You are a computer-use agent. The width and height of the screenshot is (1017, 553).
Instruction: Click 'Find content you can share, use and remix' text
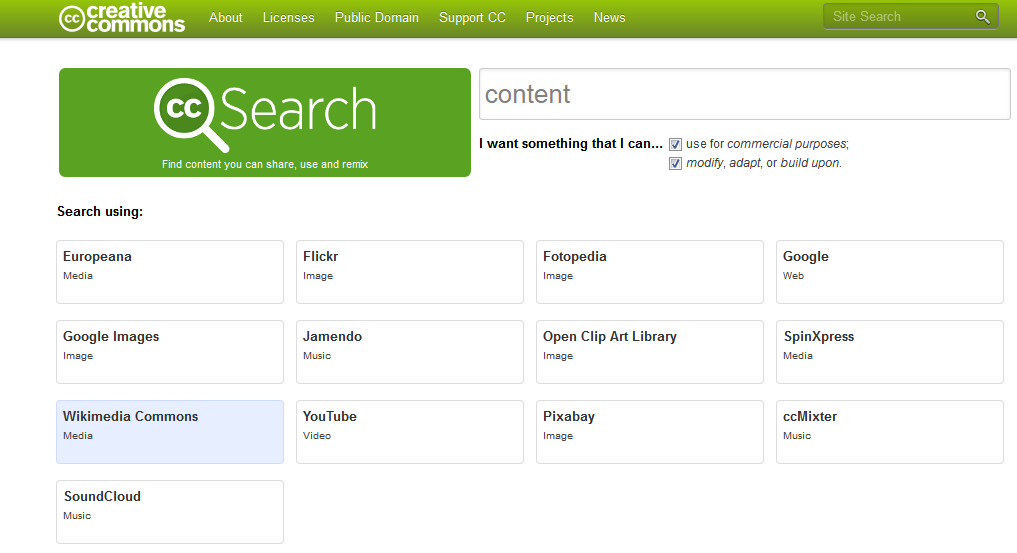(265, 165)
